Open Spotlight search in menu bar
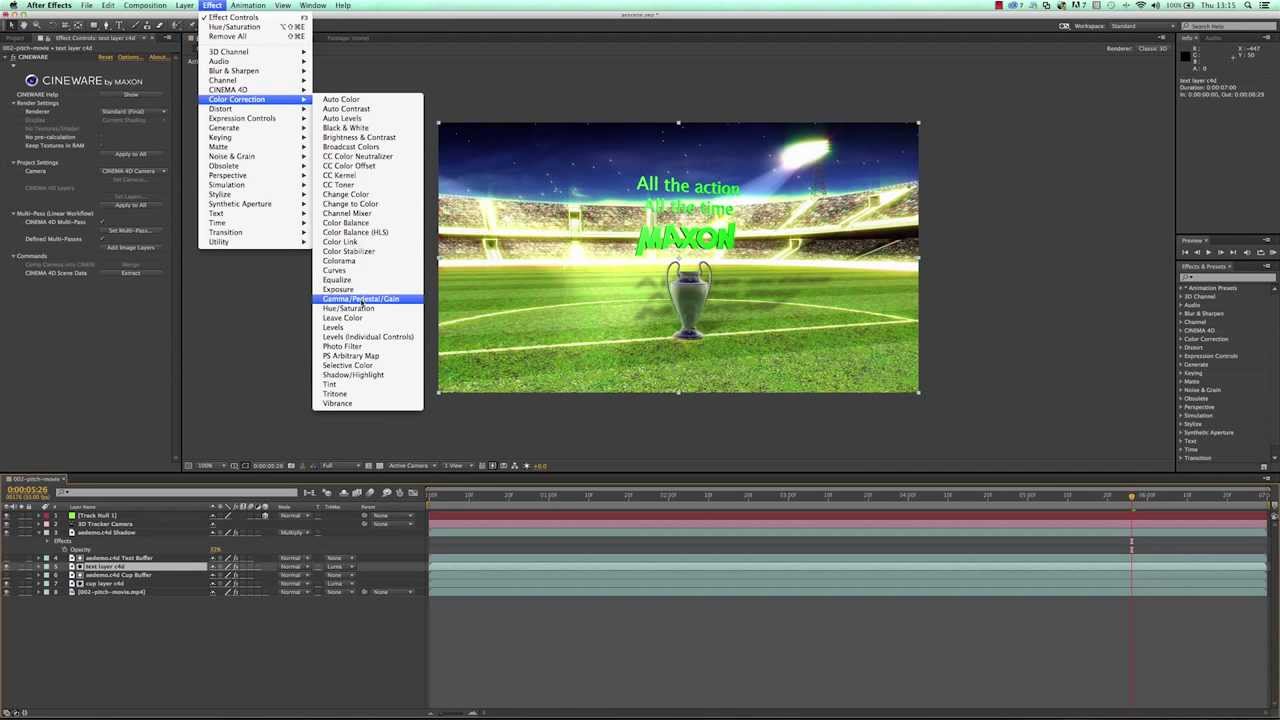This screenshot has width=1280, height=720. (x=1248, y=5)
